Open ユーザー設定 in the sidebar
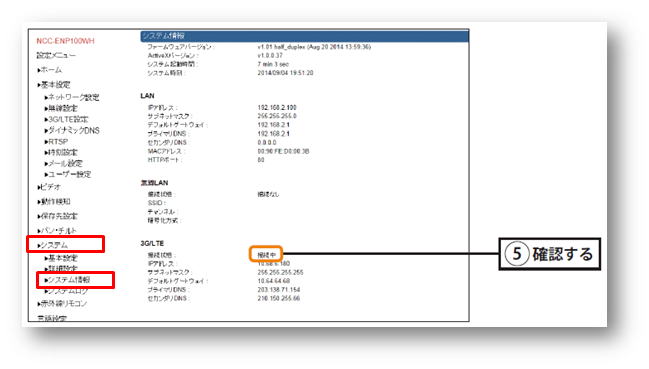Image resolution: width=649 pixels, height=369 pixels. 68,175
